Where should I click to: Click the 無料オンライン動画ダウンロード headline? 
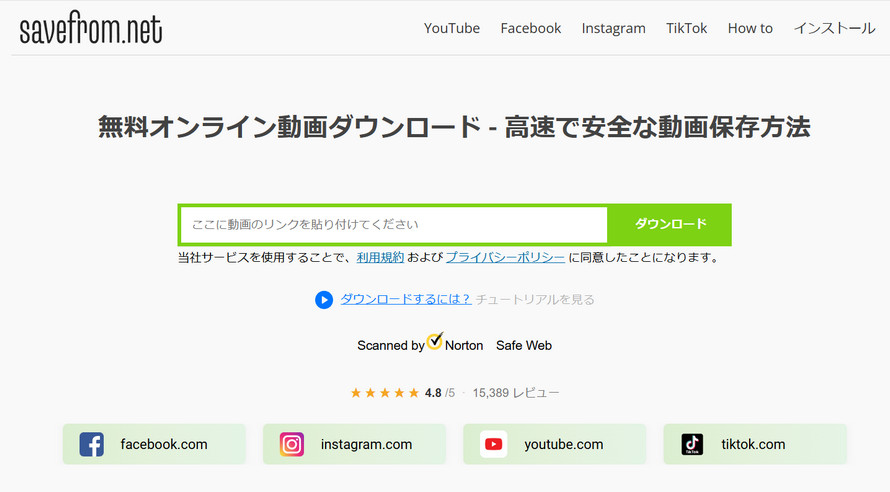click(x=454, y=127)
